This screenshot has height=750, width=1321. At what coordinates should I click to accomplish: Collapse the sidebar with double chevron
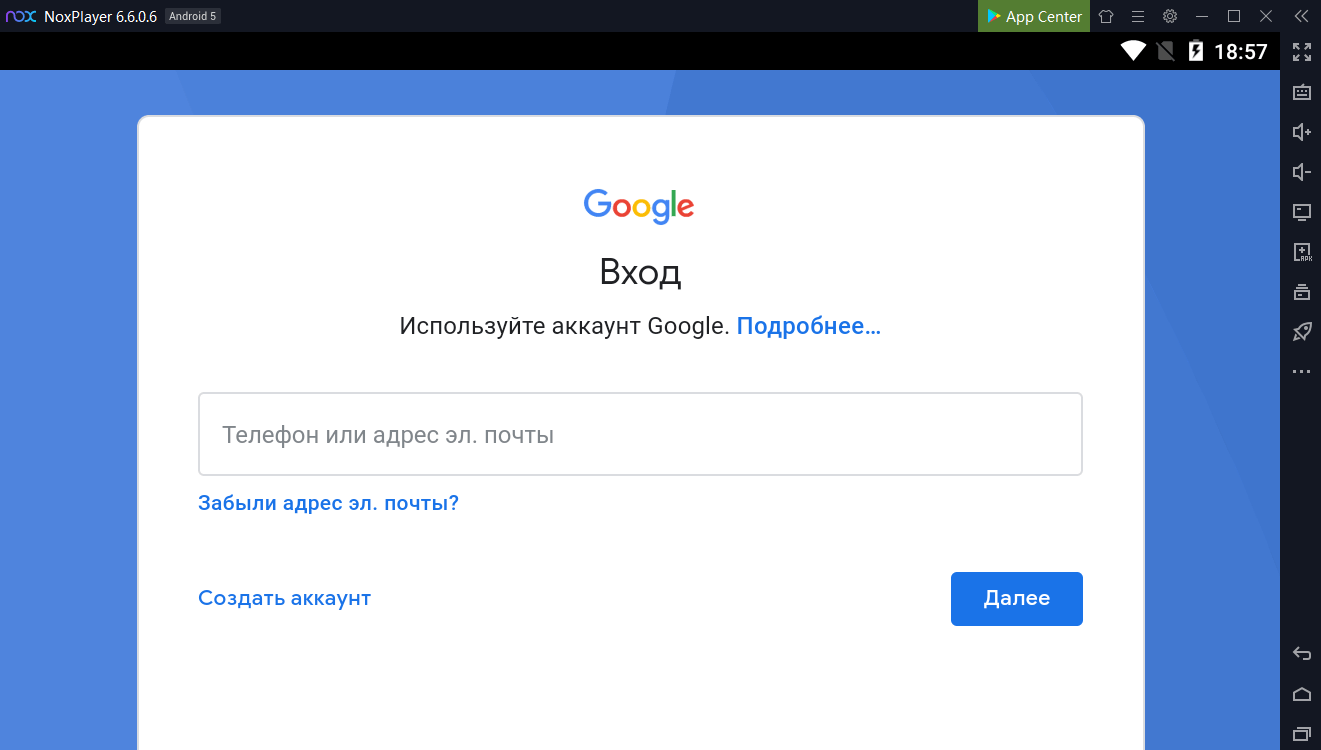coord(1301,16)
